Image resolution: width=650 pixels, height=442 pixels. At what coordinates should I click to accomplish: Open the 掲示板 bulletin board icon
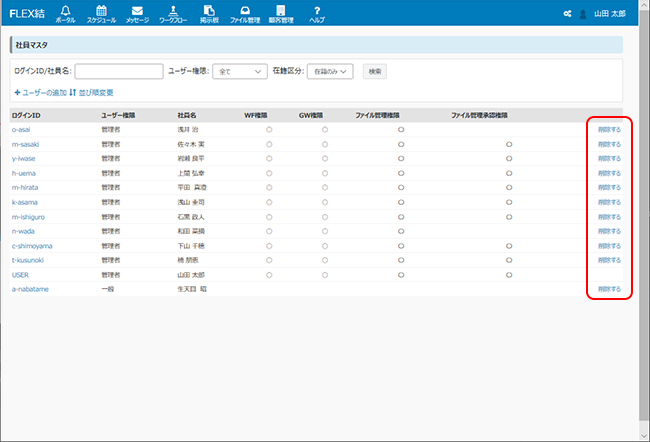(209, 14)
